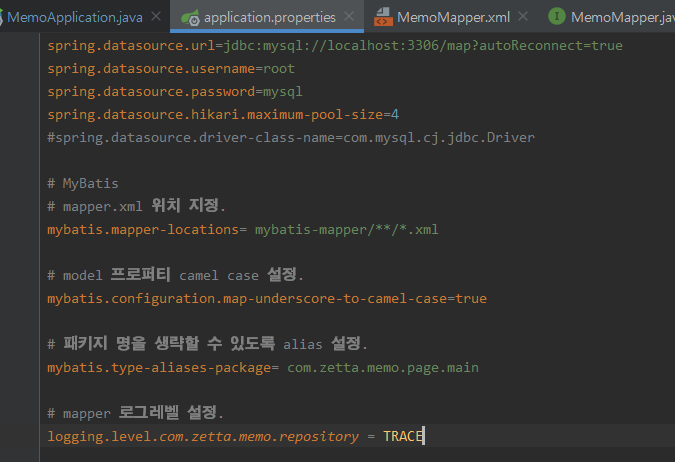Screen dimensions: 675x462
Task: Select the application.properties tab
Action: [269, 17]
